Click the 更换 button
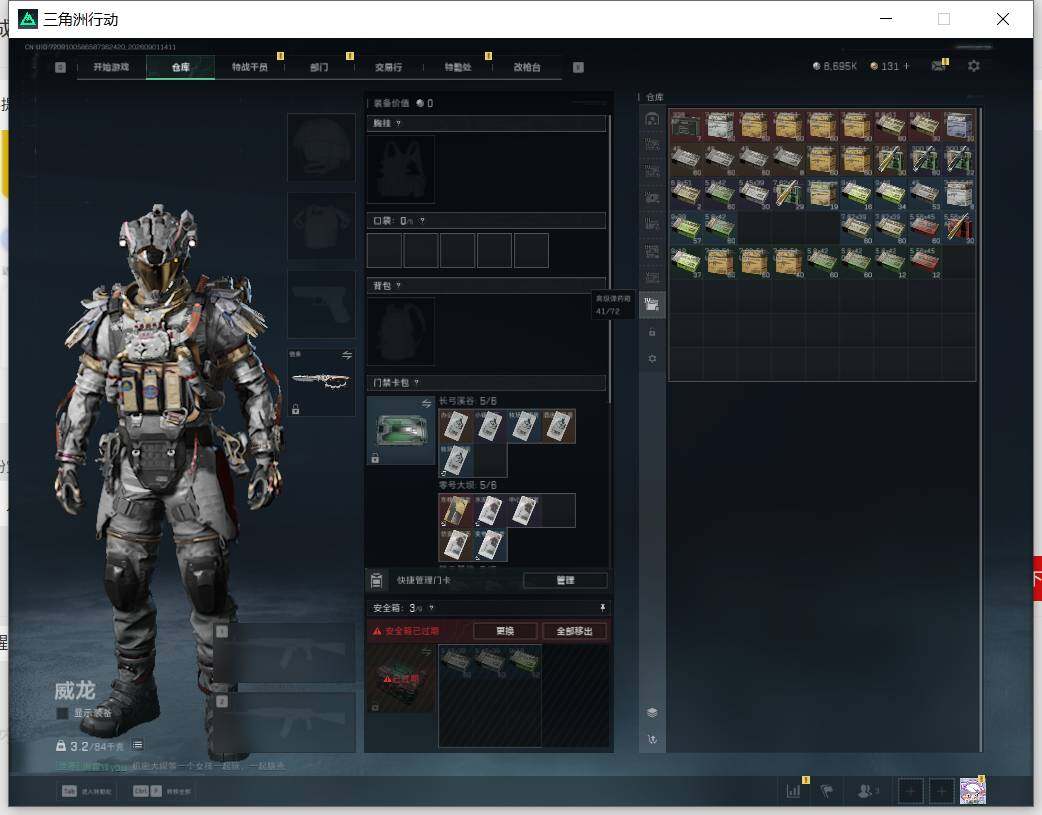Viewport: 1042px width, 815px height. click(505, 631)
